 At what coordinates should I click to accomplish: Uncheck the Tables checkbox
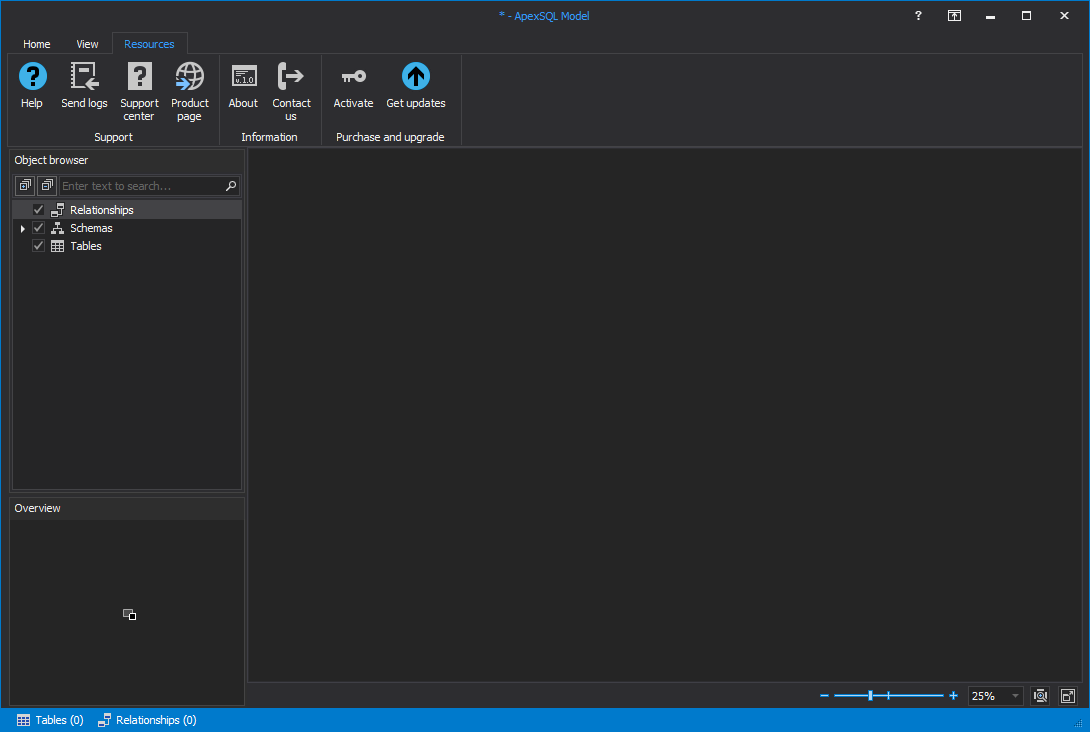click(x=38, y=246)
